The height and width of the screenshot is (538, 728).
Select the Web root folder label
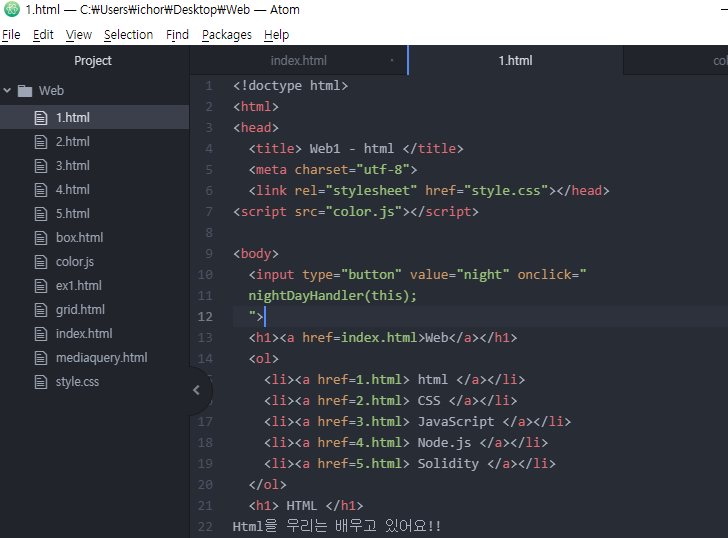click(51, 91)
